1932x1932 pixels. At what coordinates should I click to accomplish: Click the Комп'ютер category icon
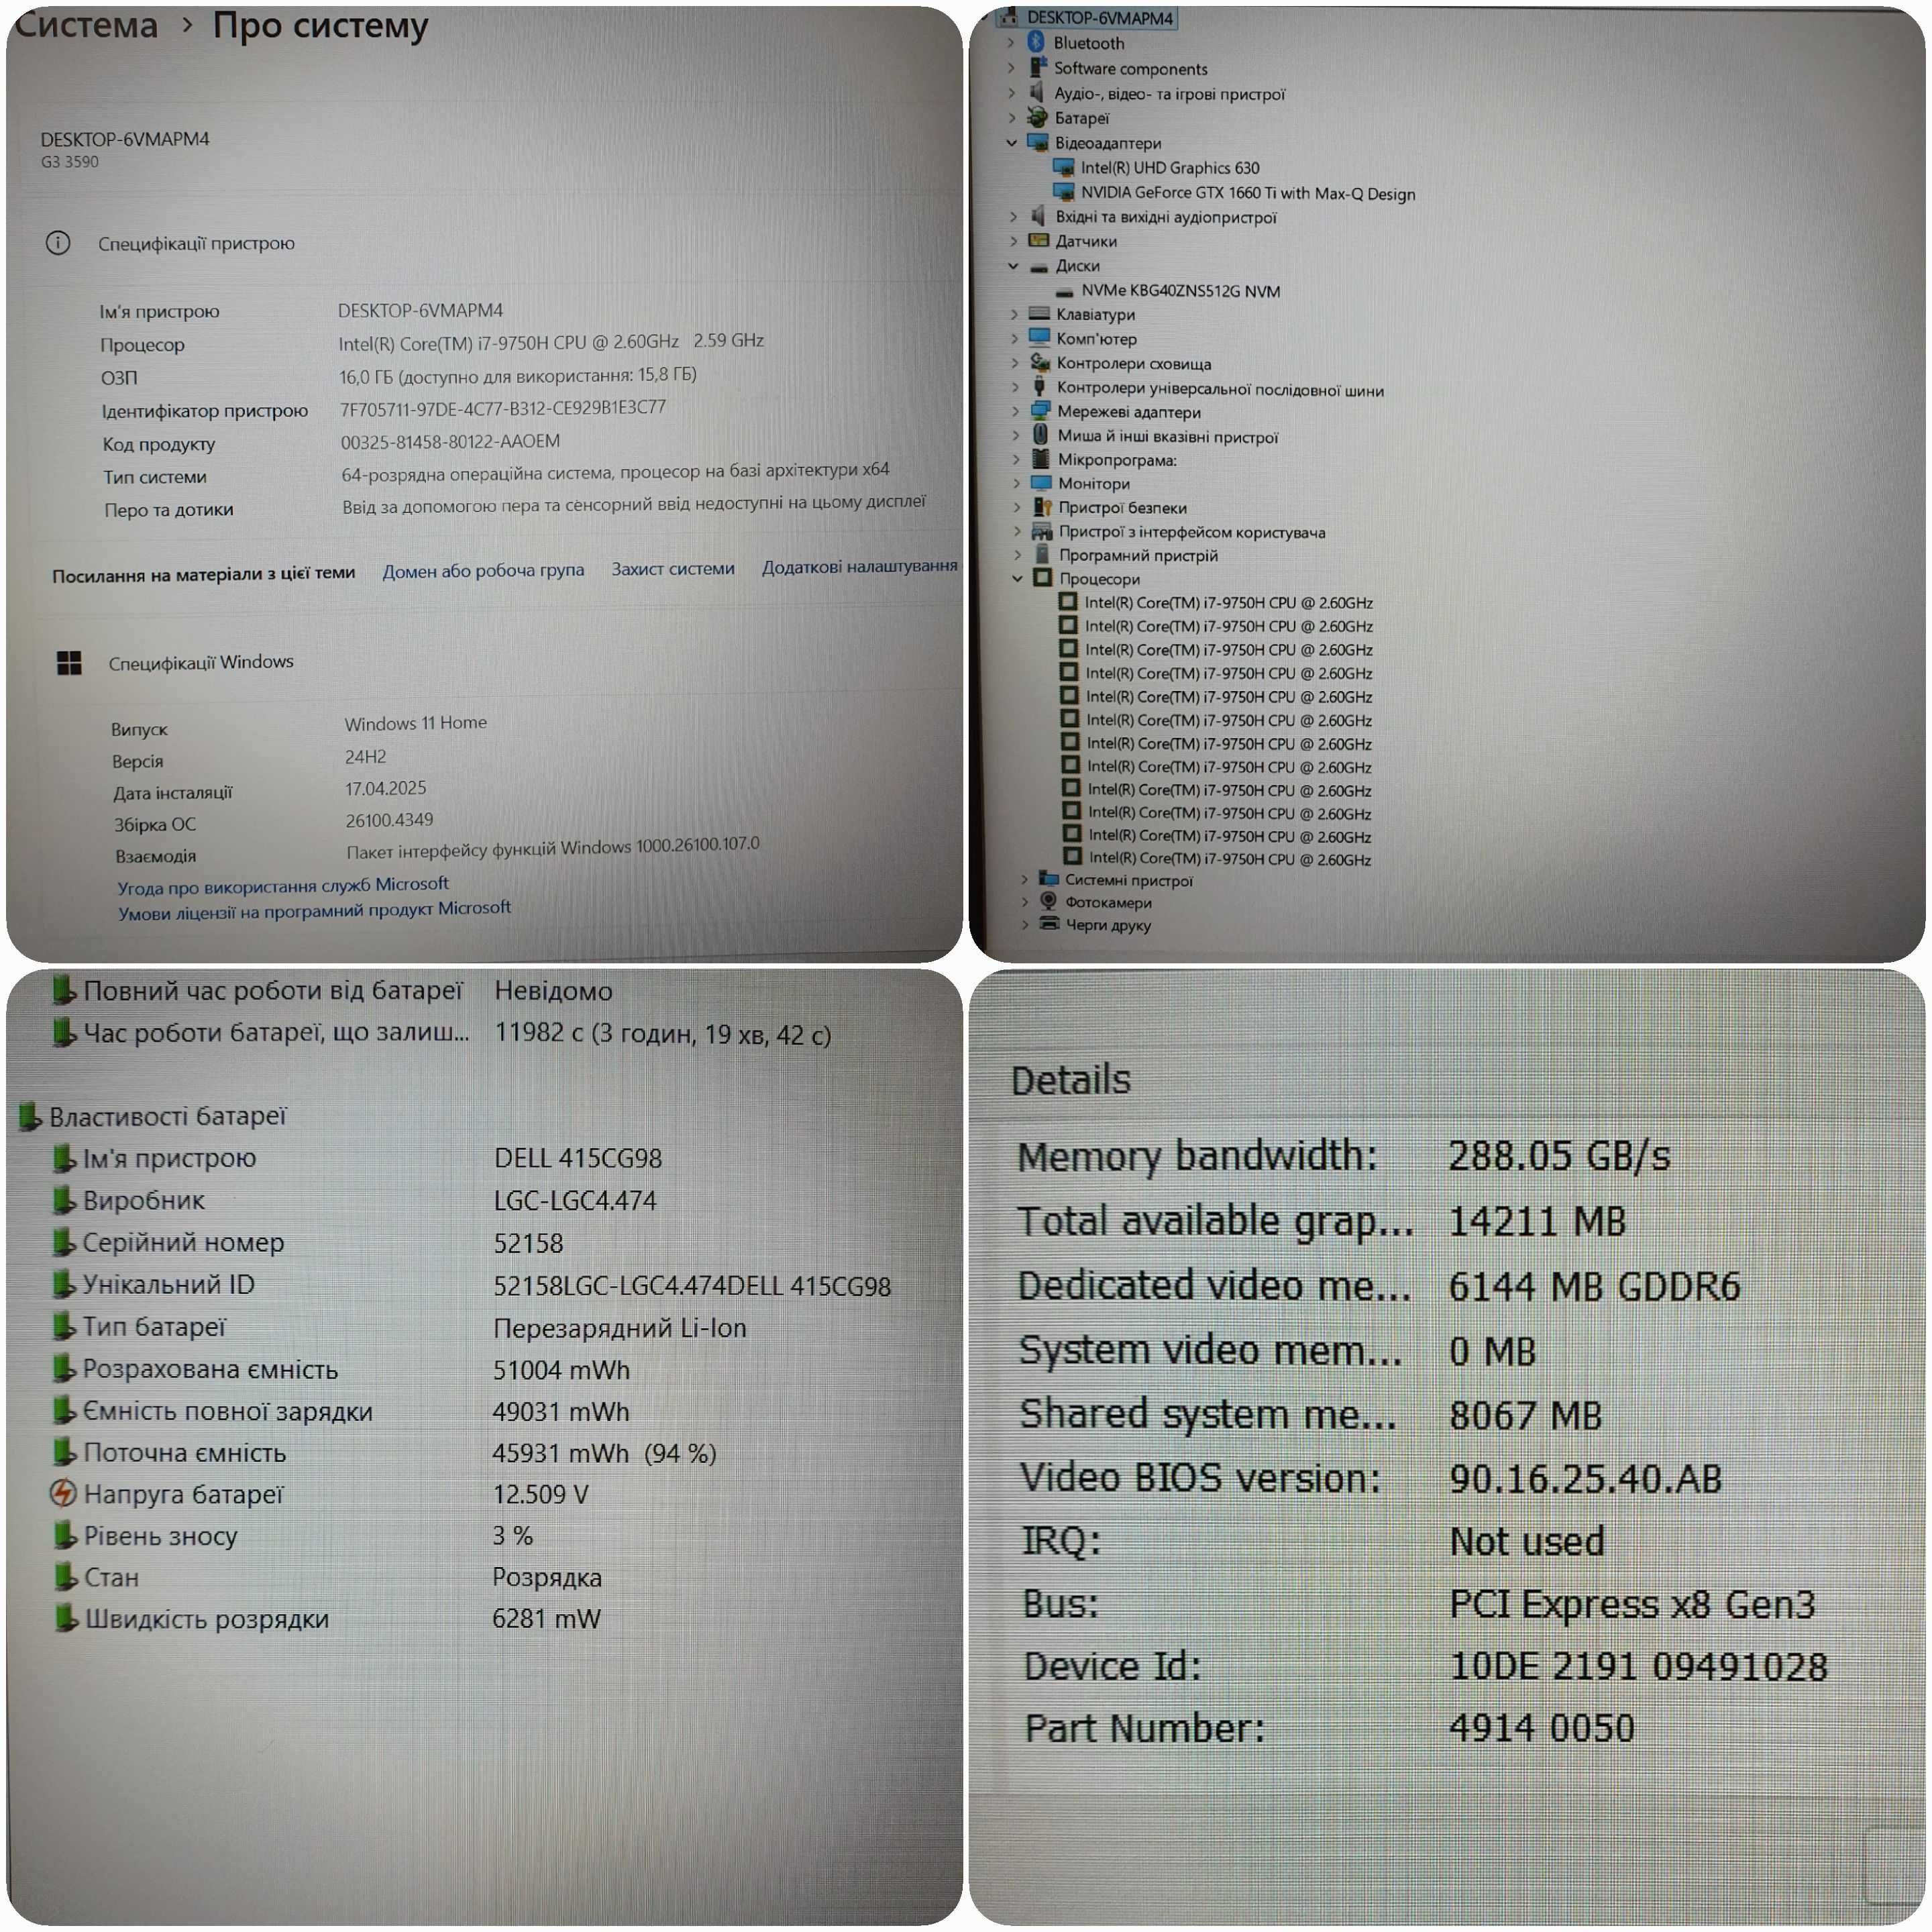click(1040, 338)
